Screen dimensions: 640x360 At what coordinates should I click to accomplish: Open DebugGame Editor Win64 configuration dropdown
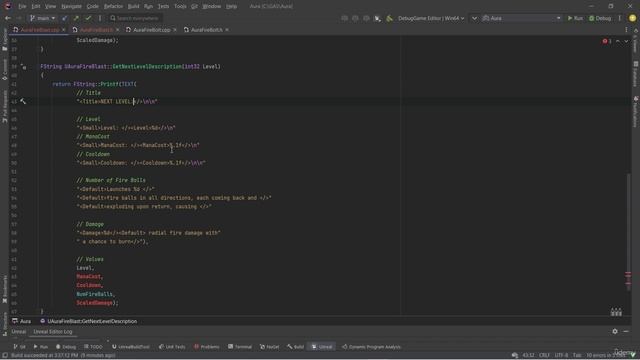point(431,18)
